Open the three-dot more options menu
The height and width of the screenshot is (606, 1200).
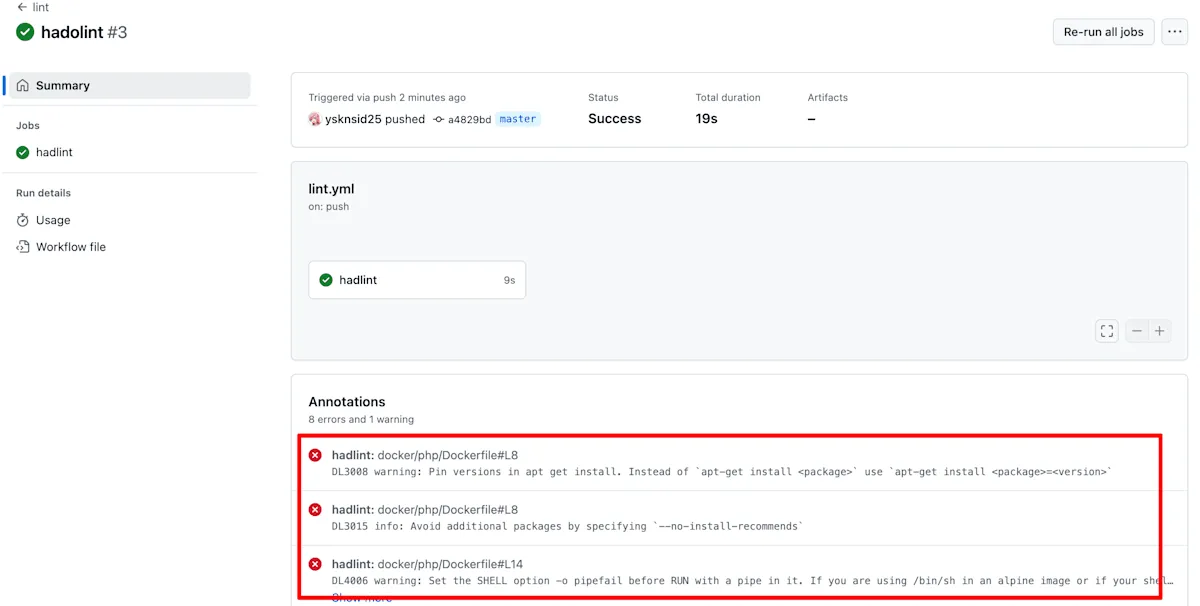pos(1174,32)
